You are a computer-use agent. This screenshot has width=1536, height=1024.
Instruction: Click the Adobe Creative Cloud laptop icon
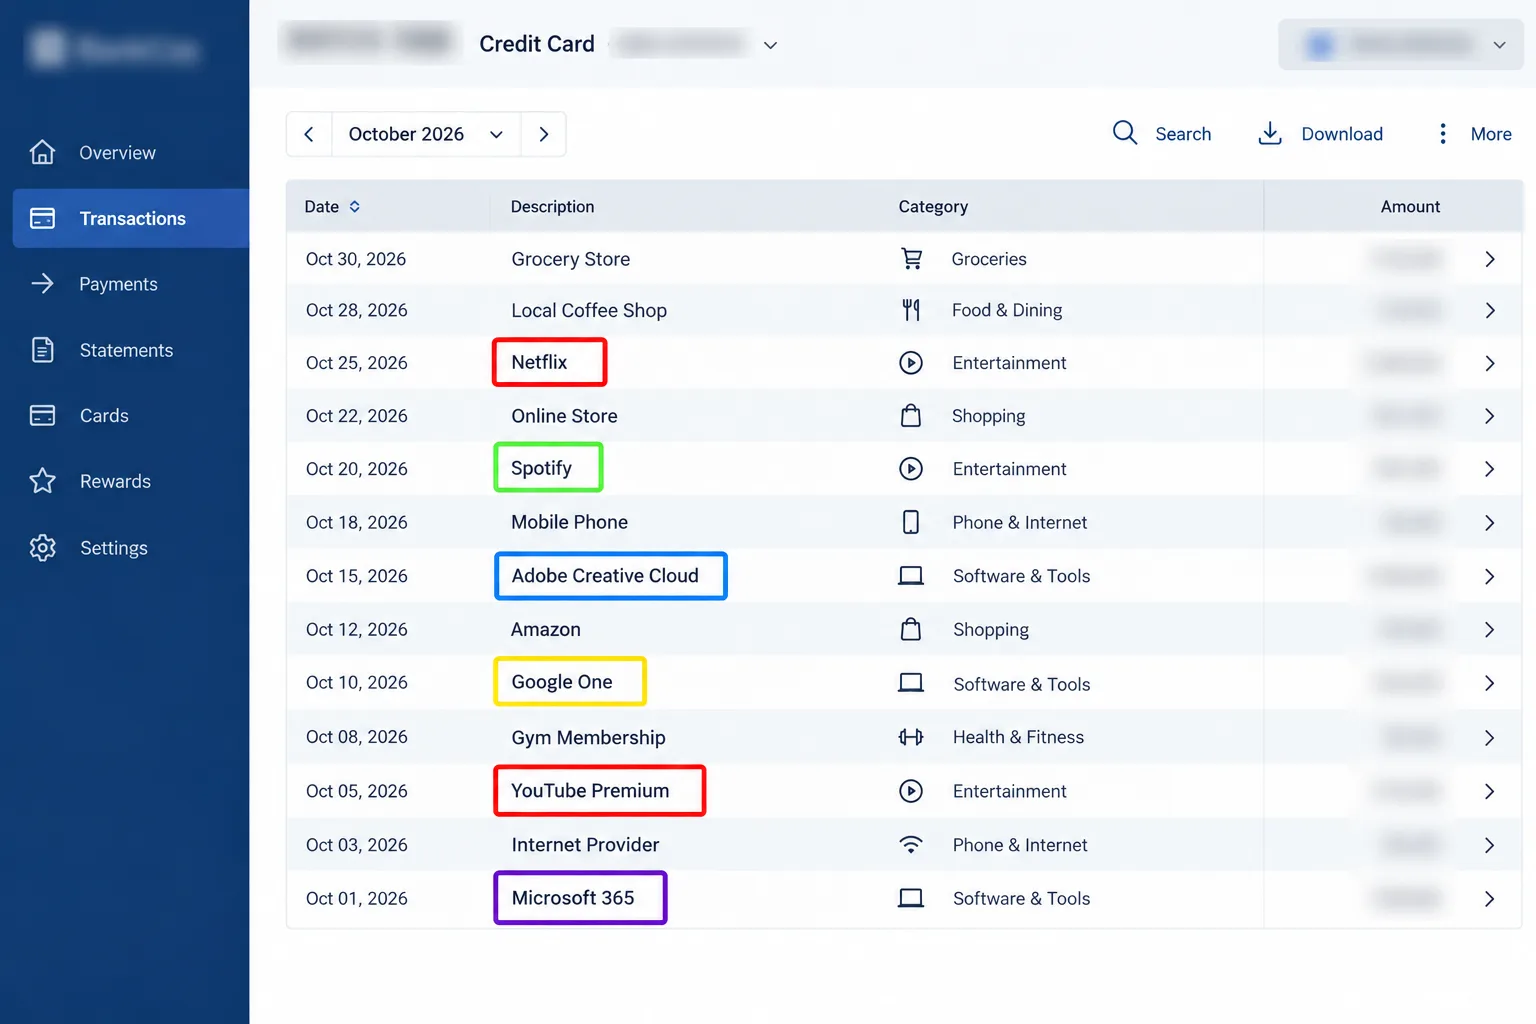coord(911,576)
